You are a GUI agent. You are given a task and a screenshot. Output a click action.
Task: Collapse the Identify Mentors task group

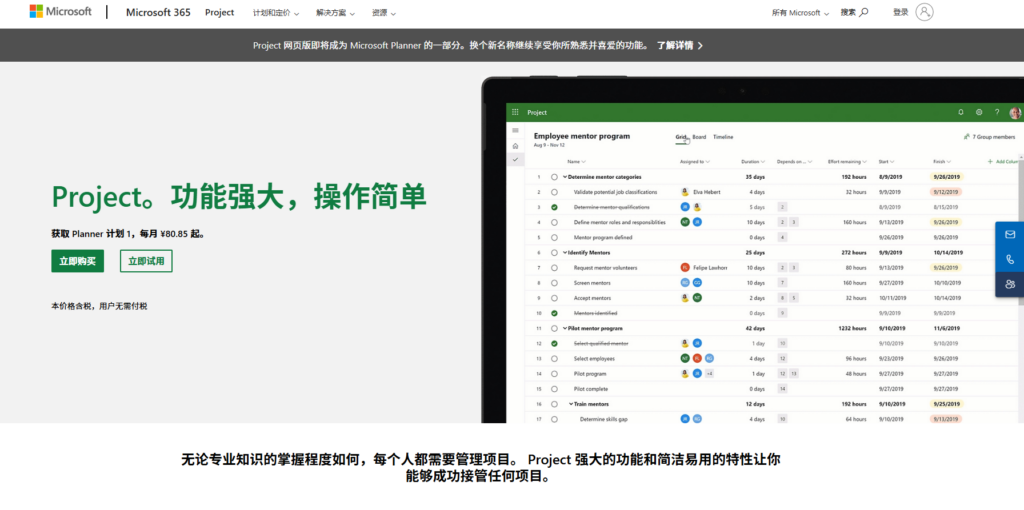564,253
